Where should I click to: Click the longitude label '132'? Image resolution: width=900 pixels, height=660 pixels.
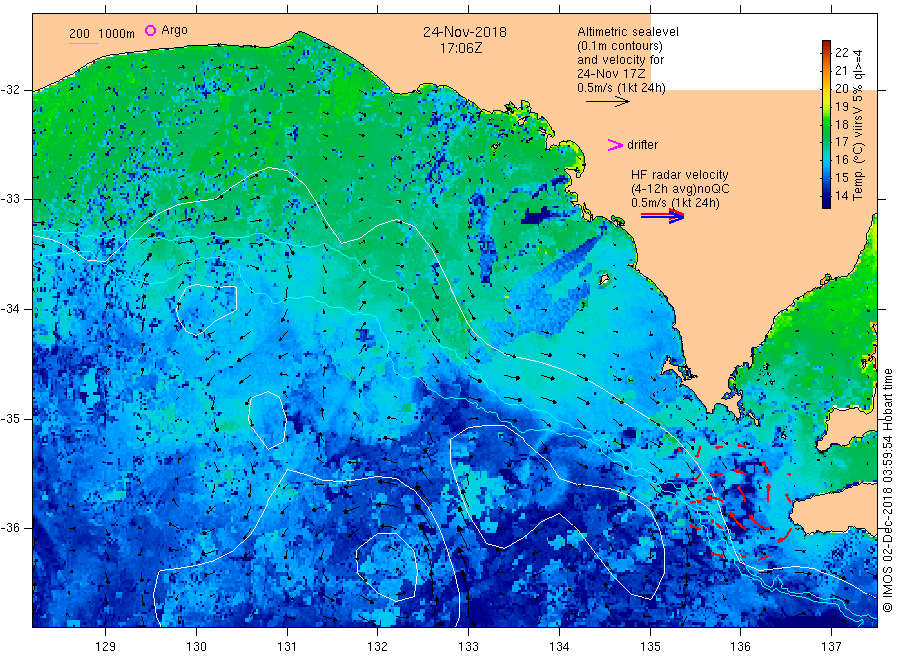tap(378, 647)
